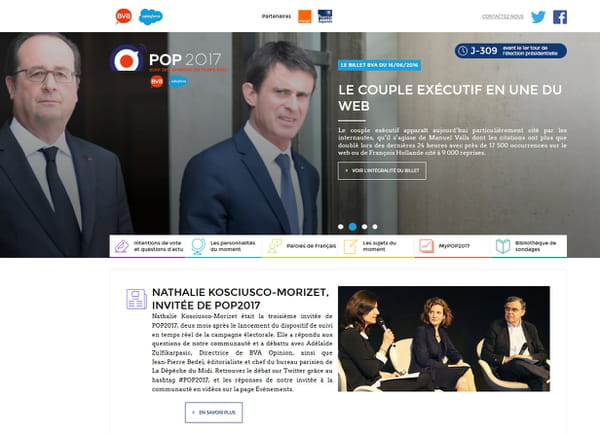Click the open book Bibliothèque de sondages icon

pyautogui.click(x=503, y=246)
